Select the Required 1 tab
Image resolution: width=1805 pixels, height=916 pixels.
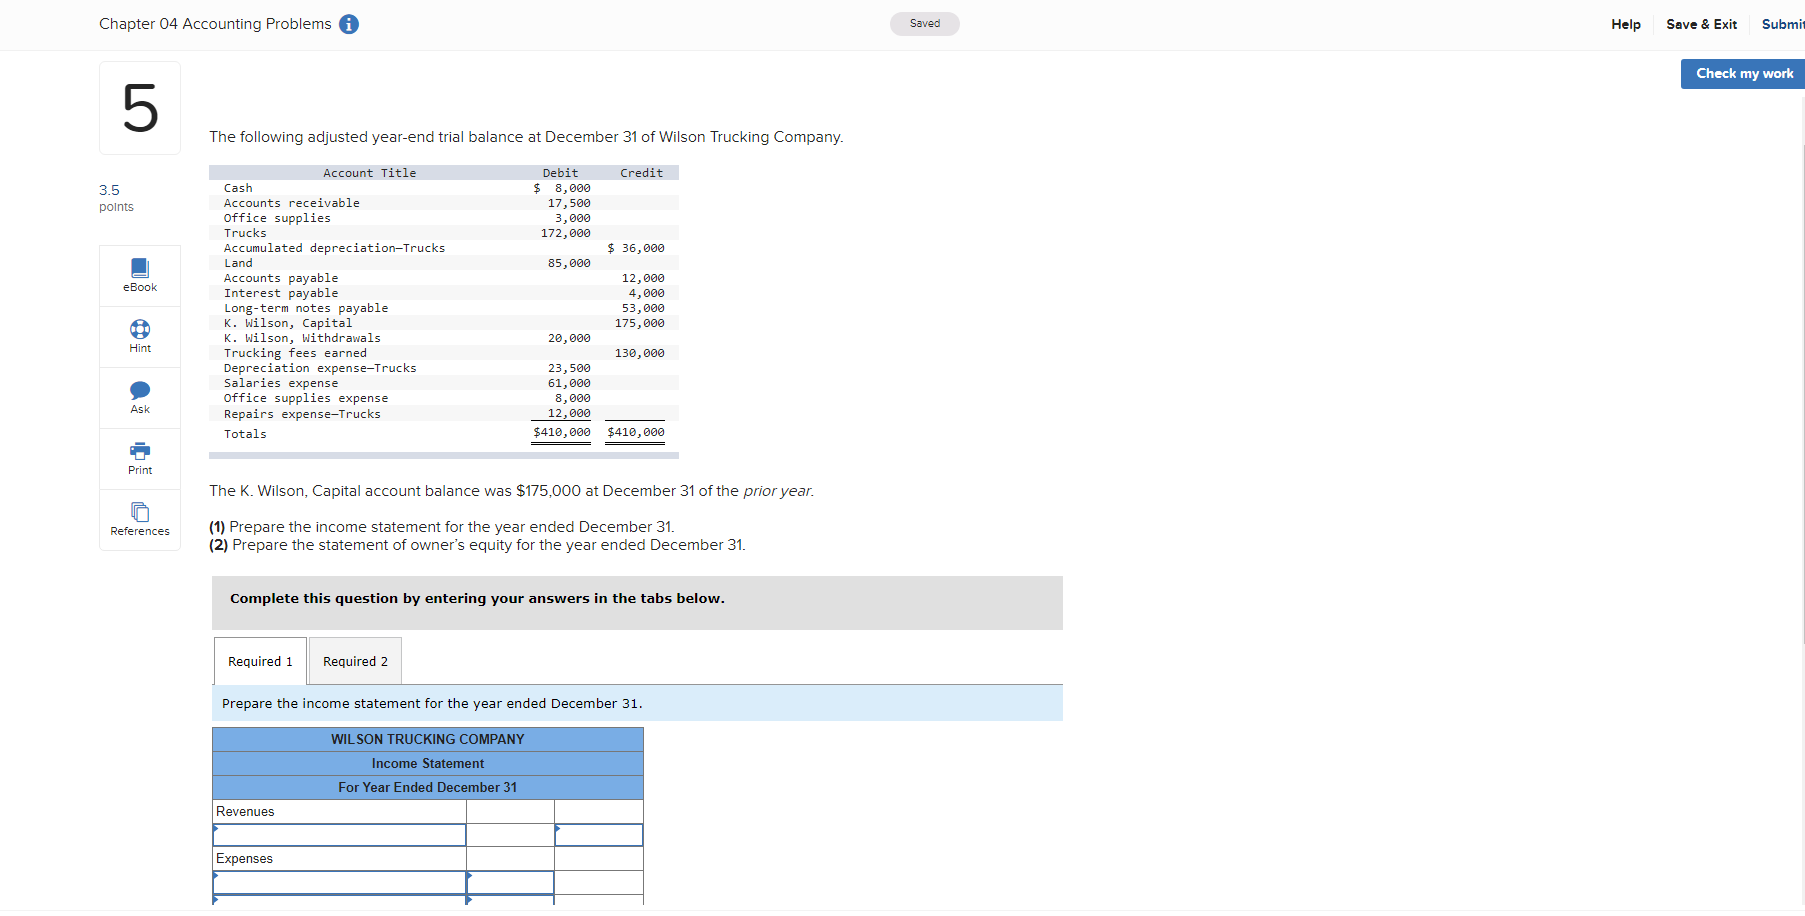(259, 661)
